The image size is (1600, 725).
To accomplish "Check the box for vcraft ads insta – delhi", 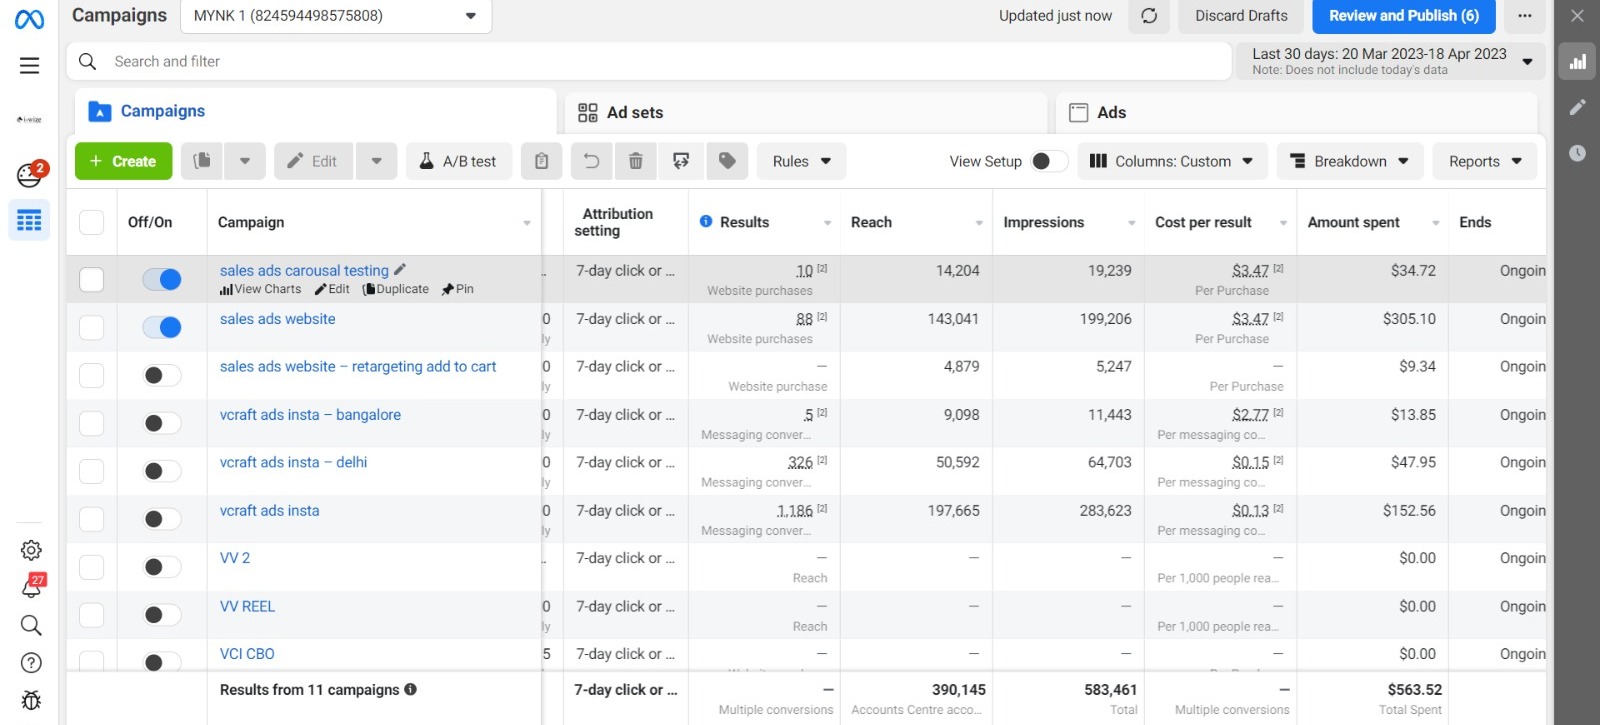I will [91, 471].
